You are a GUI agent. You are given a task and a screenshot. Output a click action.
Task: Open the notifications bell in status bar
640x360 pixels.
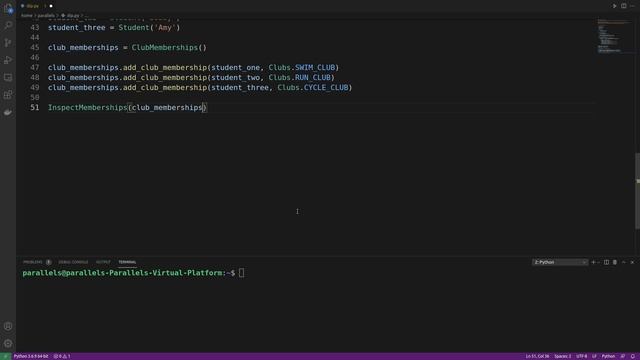pos(633,356)
